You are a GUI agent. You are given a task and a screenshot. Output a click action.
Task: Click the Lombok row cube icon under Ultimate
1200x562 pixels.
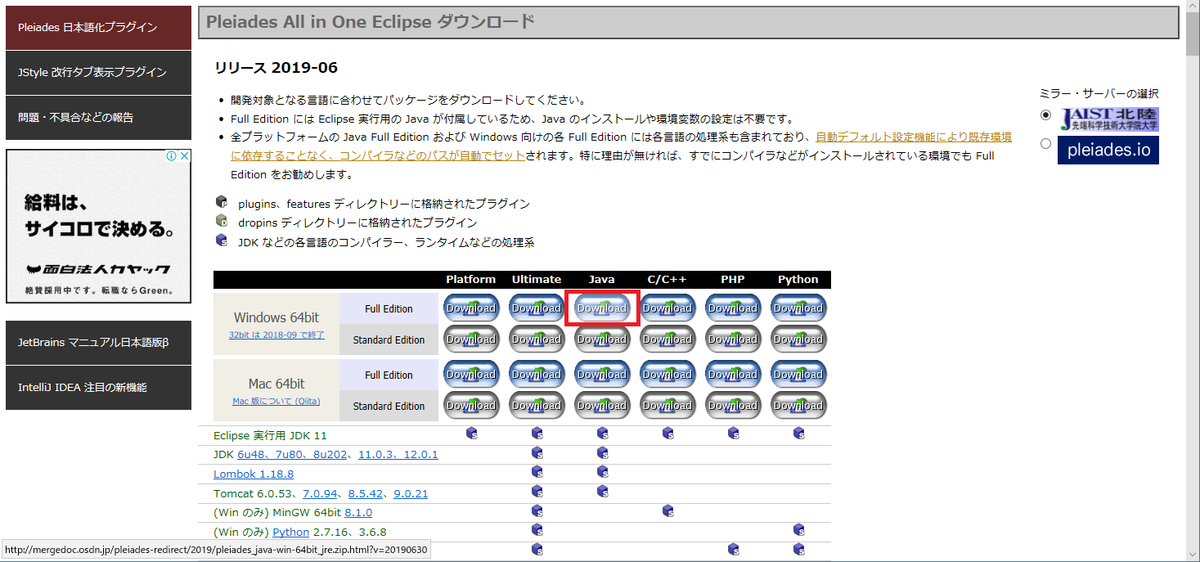pyautogui.click(x=537, y=472)
